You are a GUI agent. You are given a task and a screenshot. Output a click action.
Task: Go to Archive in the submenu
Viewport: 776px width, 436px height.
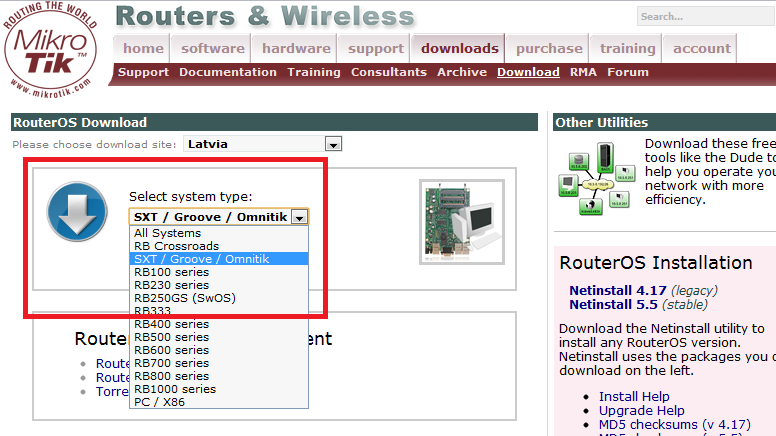click(462, 72)
